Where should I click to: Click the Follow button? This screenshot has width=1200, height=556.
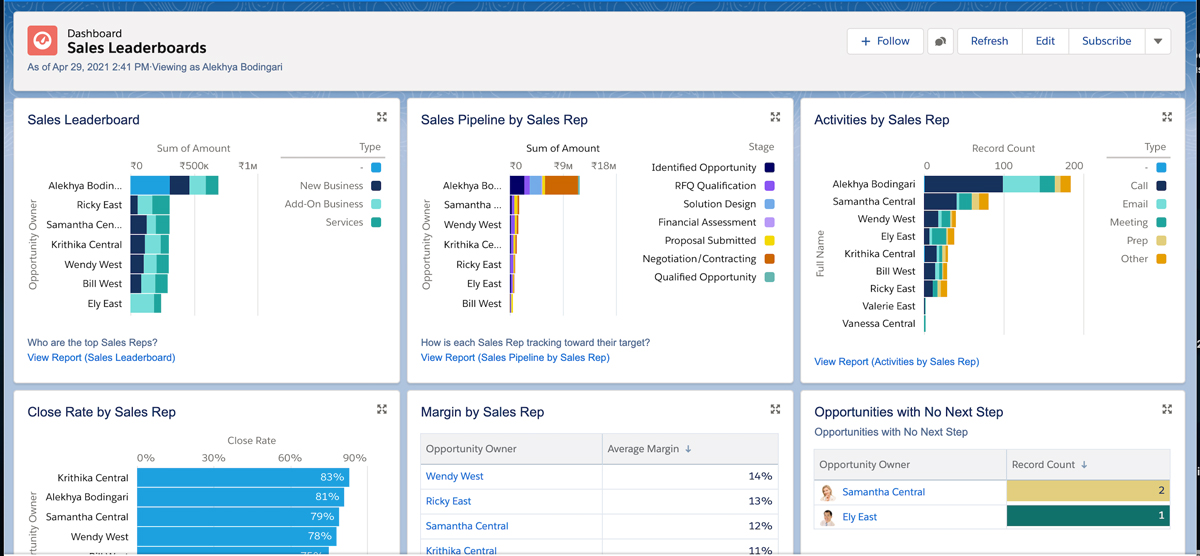(x=885, y=41)
